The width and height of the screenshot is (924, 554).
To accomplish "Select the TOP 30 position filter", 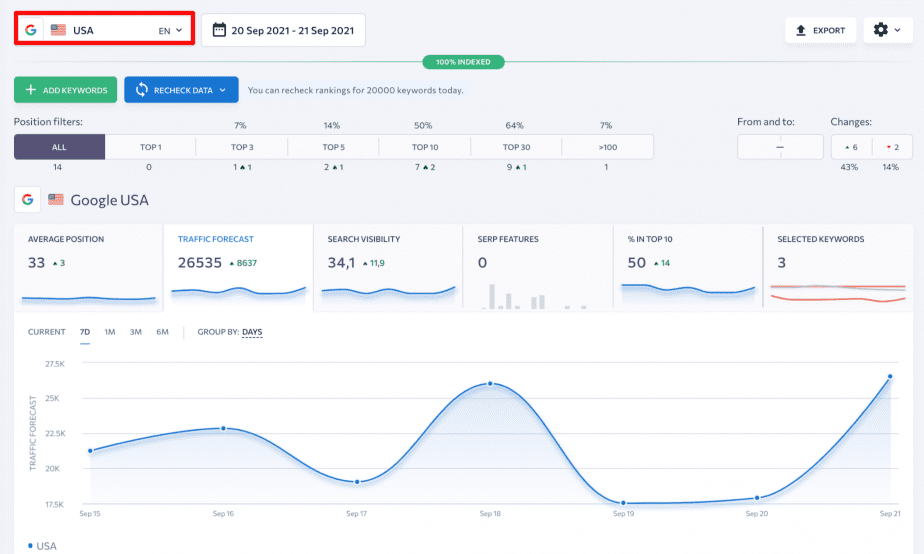I will pyautogui.click(x=516, y=147).
